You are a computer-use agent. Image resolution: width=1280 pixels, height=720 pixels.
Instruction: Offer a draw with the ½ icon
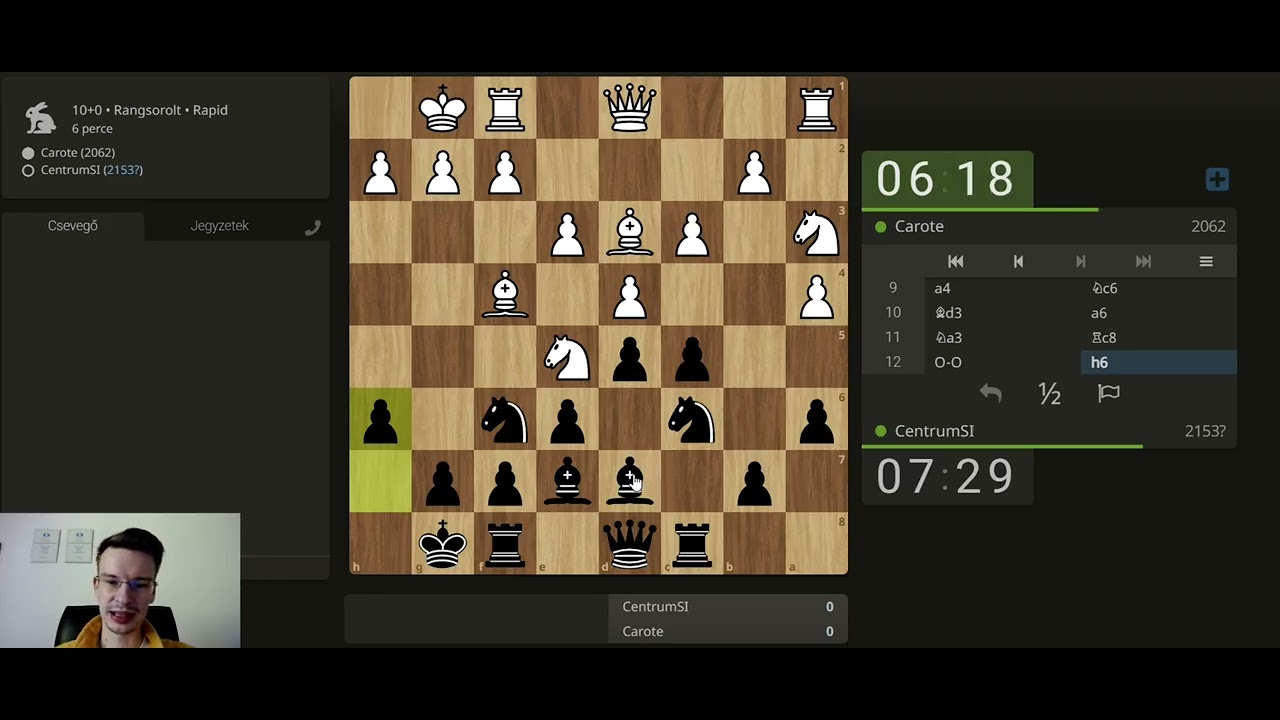(x=1049, y=393)
